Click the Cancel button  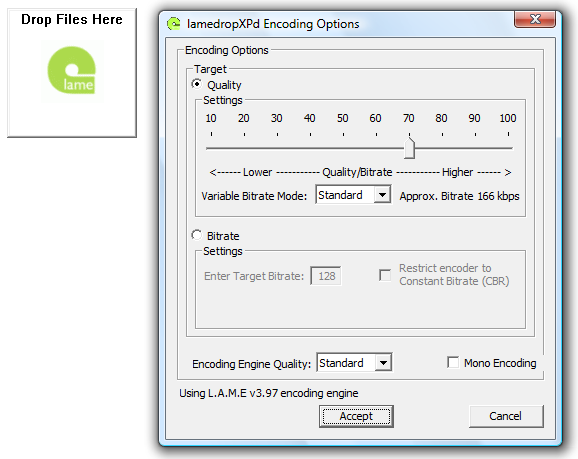click(x=506, y=417)
